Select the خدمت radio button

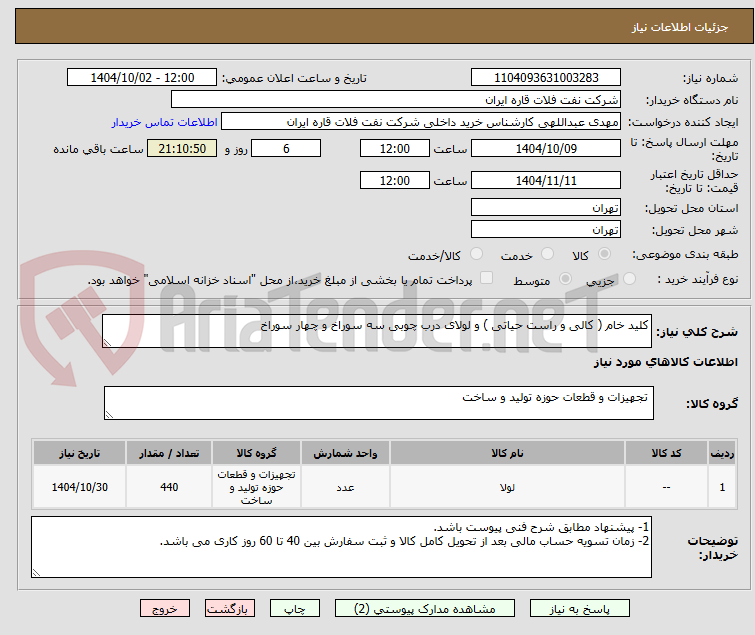(x=547, y=254)
